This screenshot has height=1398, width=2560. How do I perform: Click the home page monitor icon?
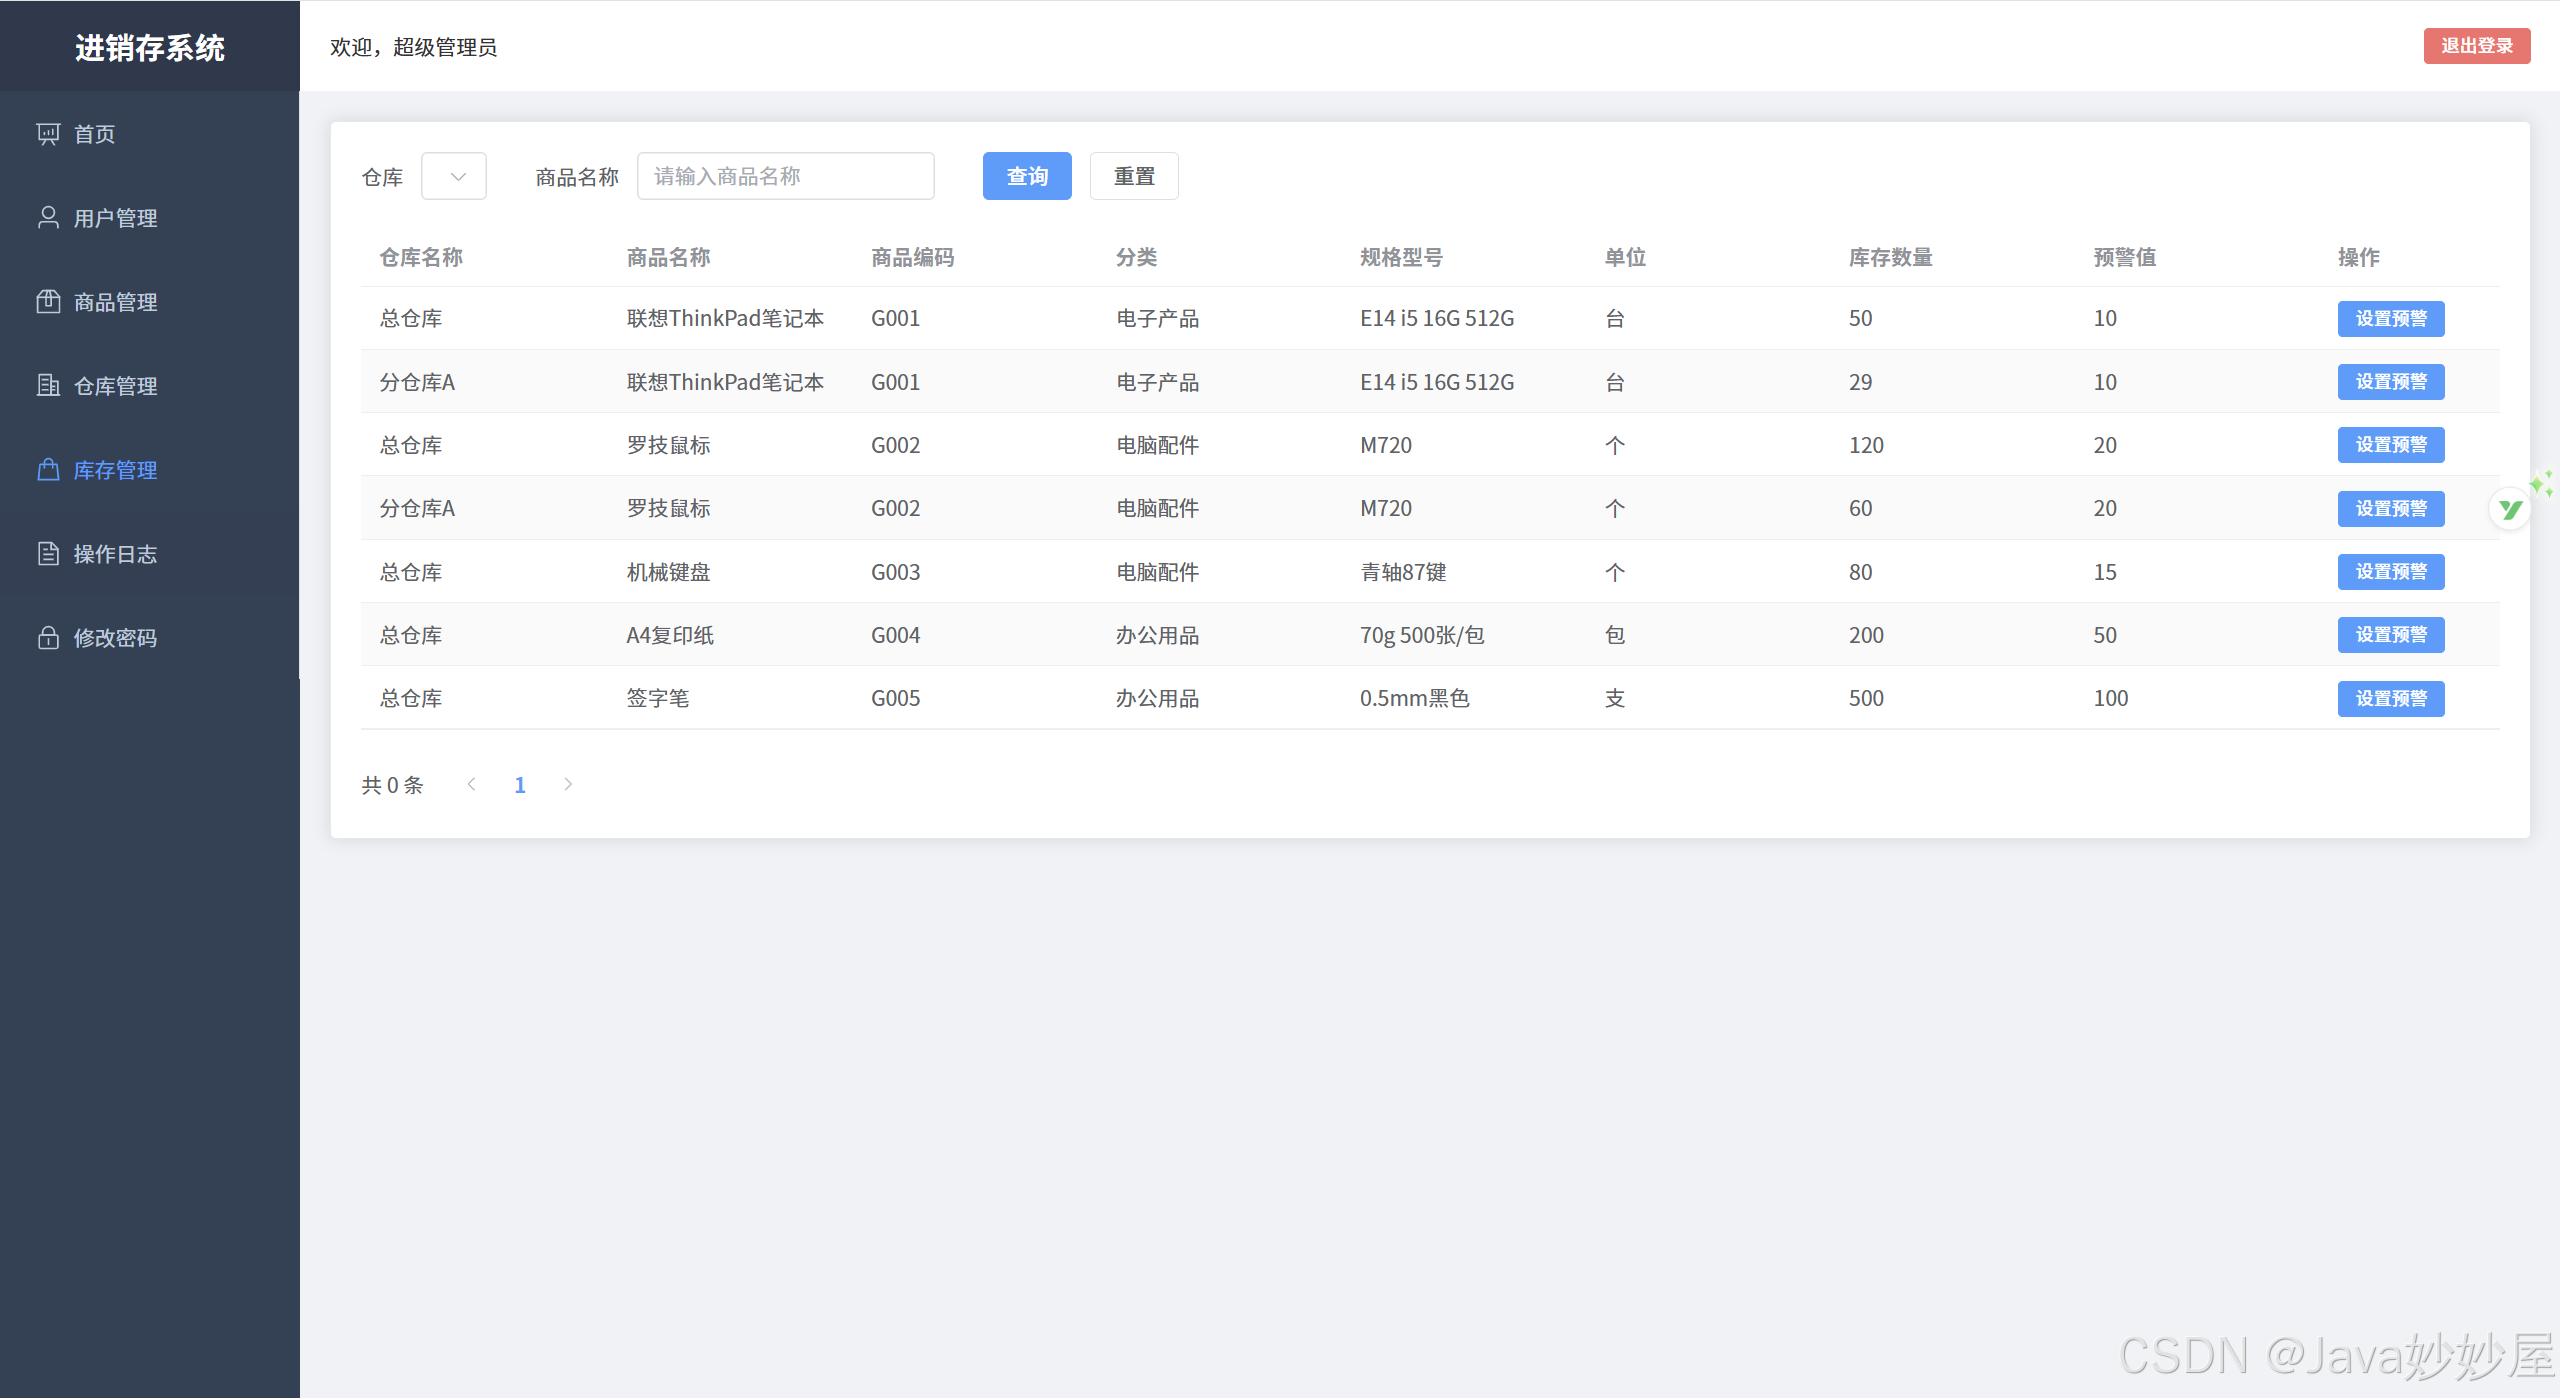(x=48, y=134)
